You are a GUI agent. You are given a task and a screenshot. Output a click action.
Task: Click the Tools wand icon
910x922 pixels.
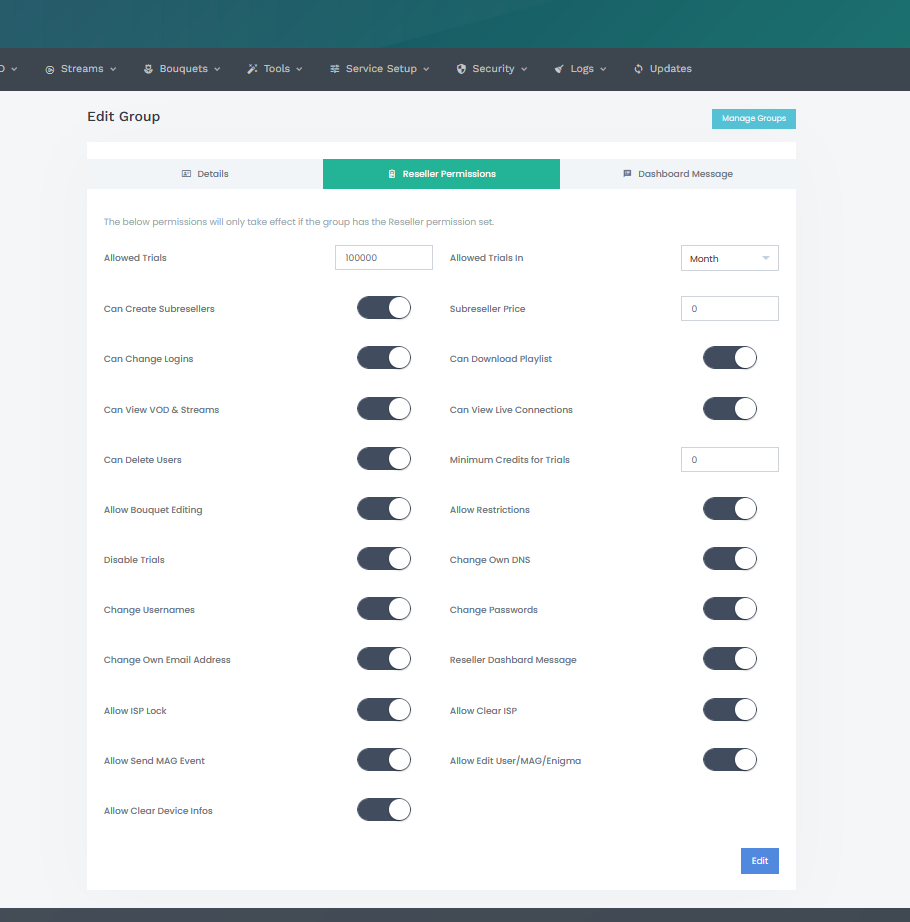coord(253,69)
